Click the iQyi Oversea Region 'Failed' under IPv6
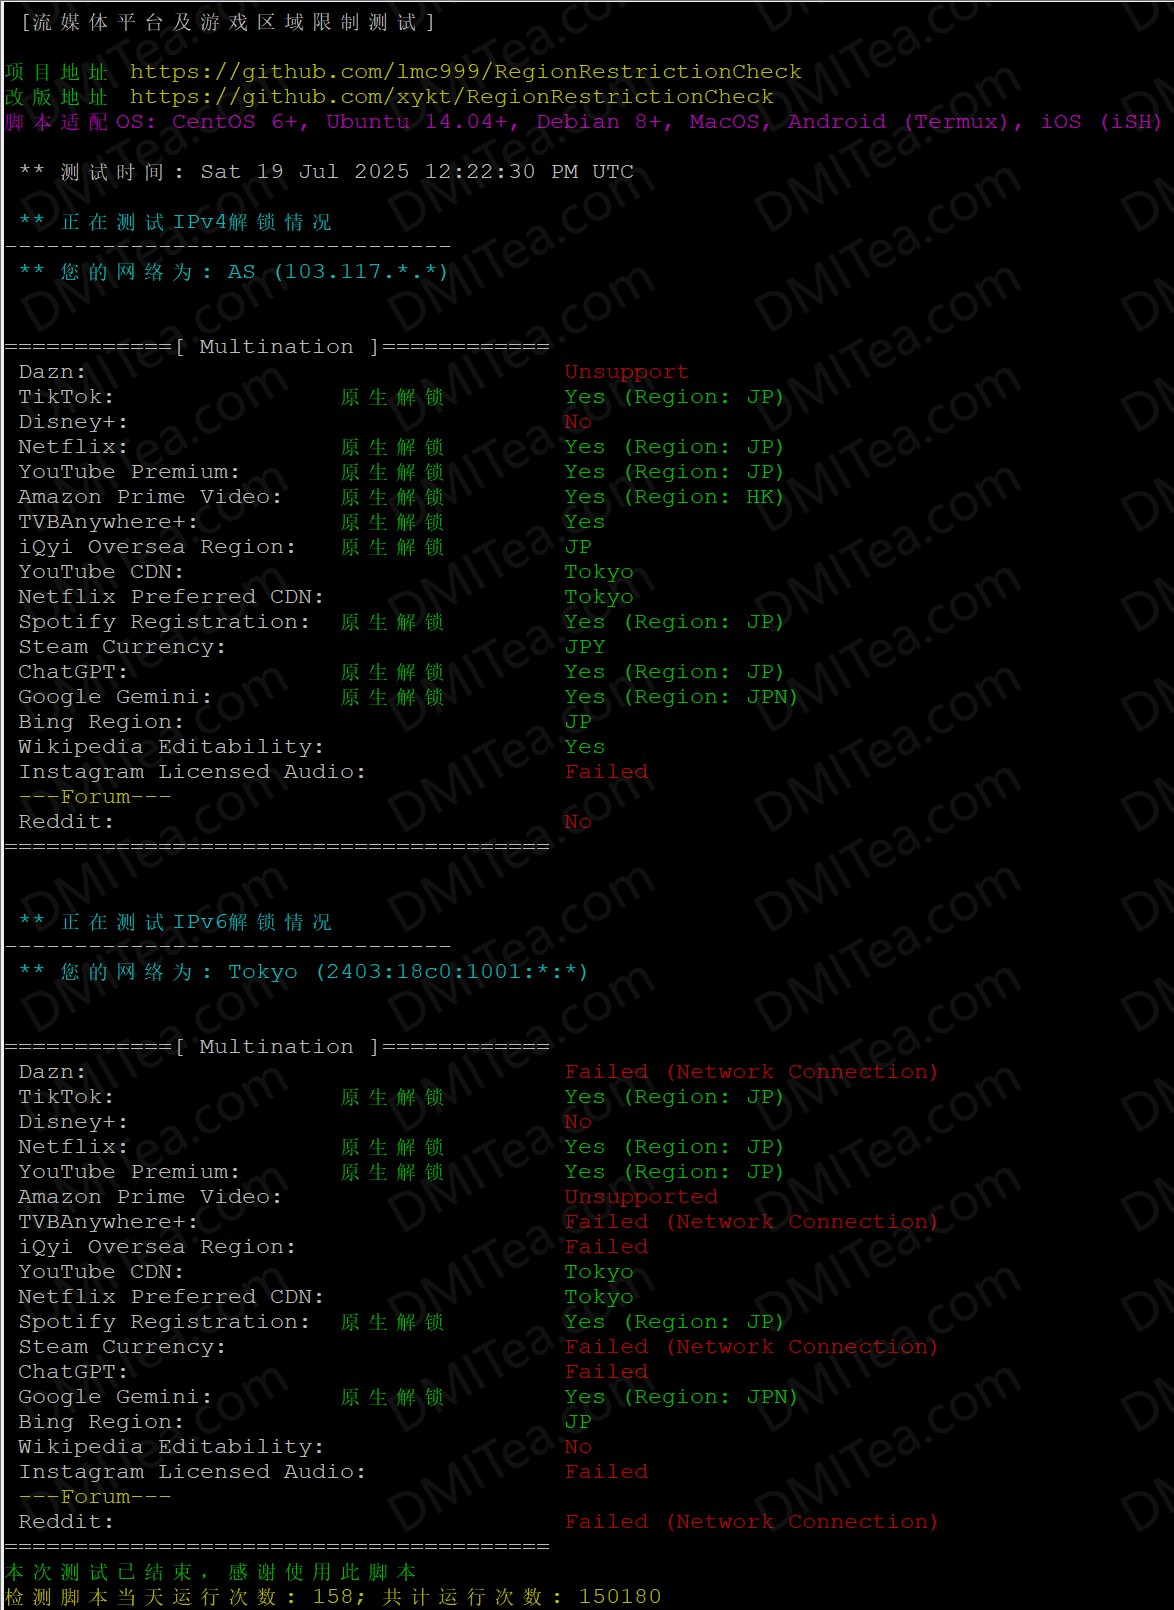The image size is (1174, 1610). coord(606,1247)
